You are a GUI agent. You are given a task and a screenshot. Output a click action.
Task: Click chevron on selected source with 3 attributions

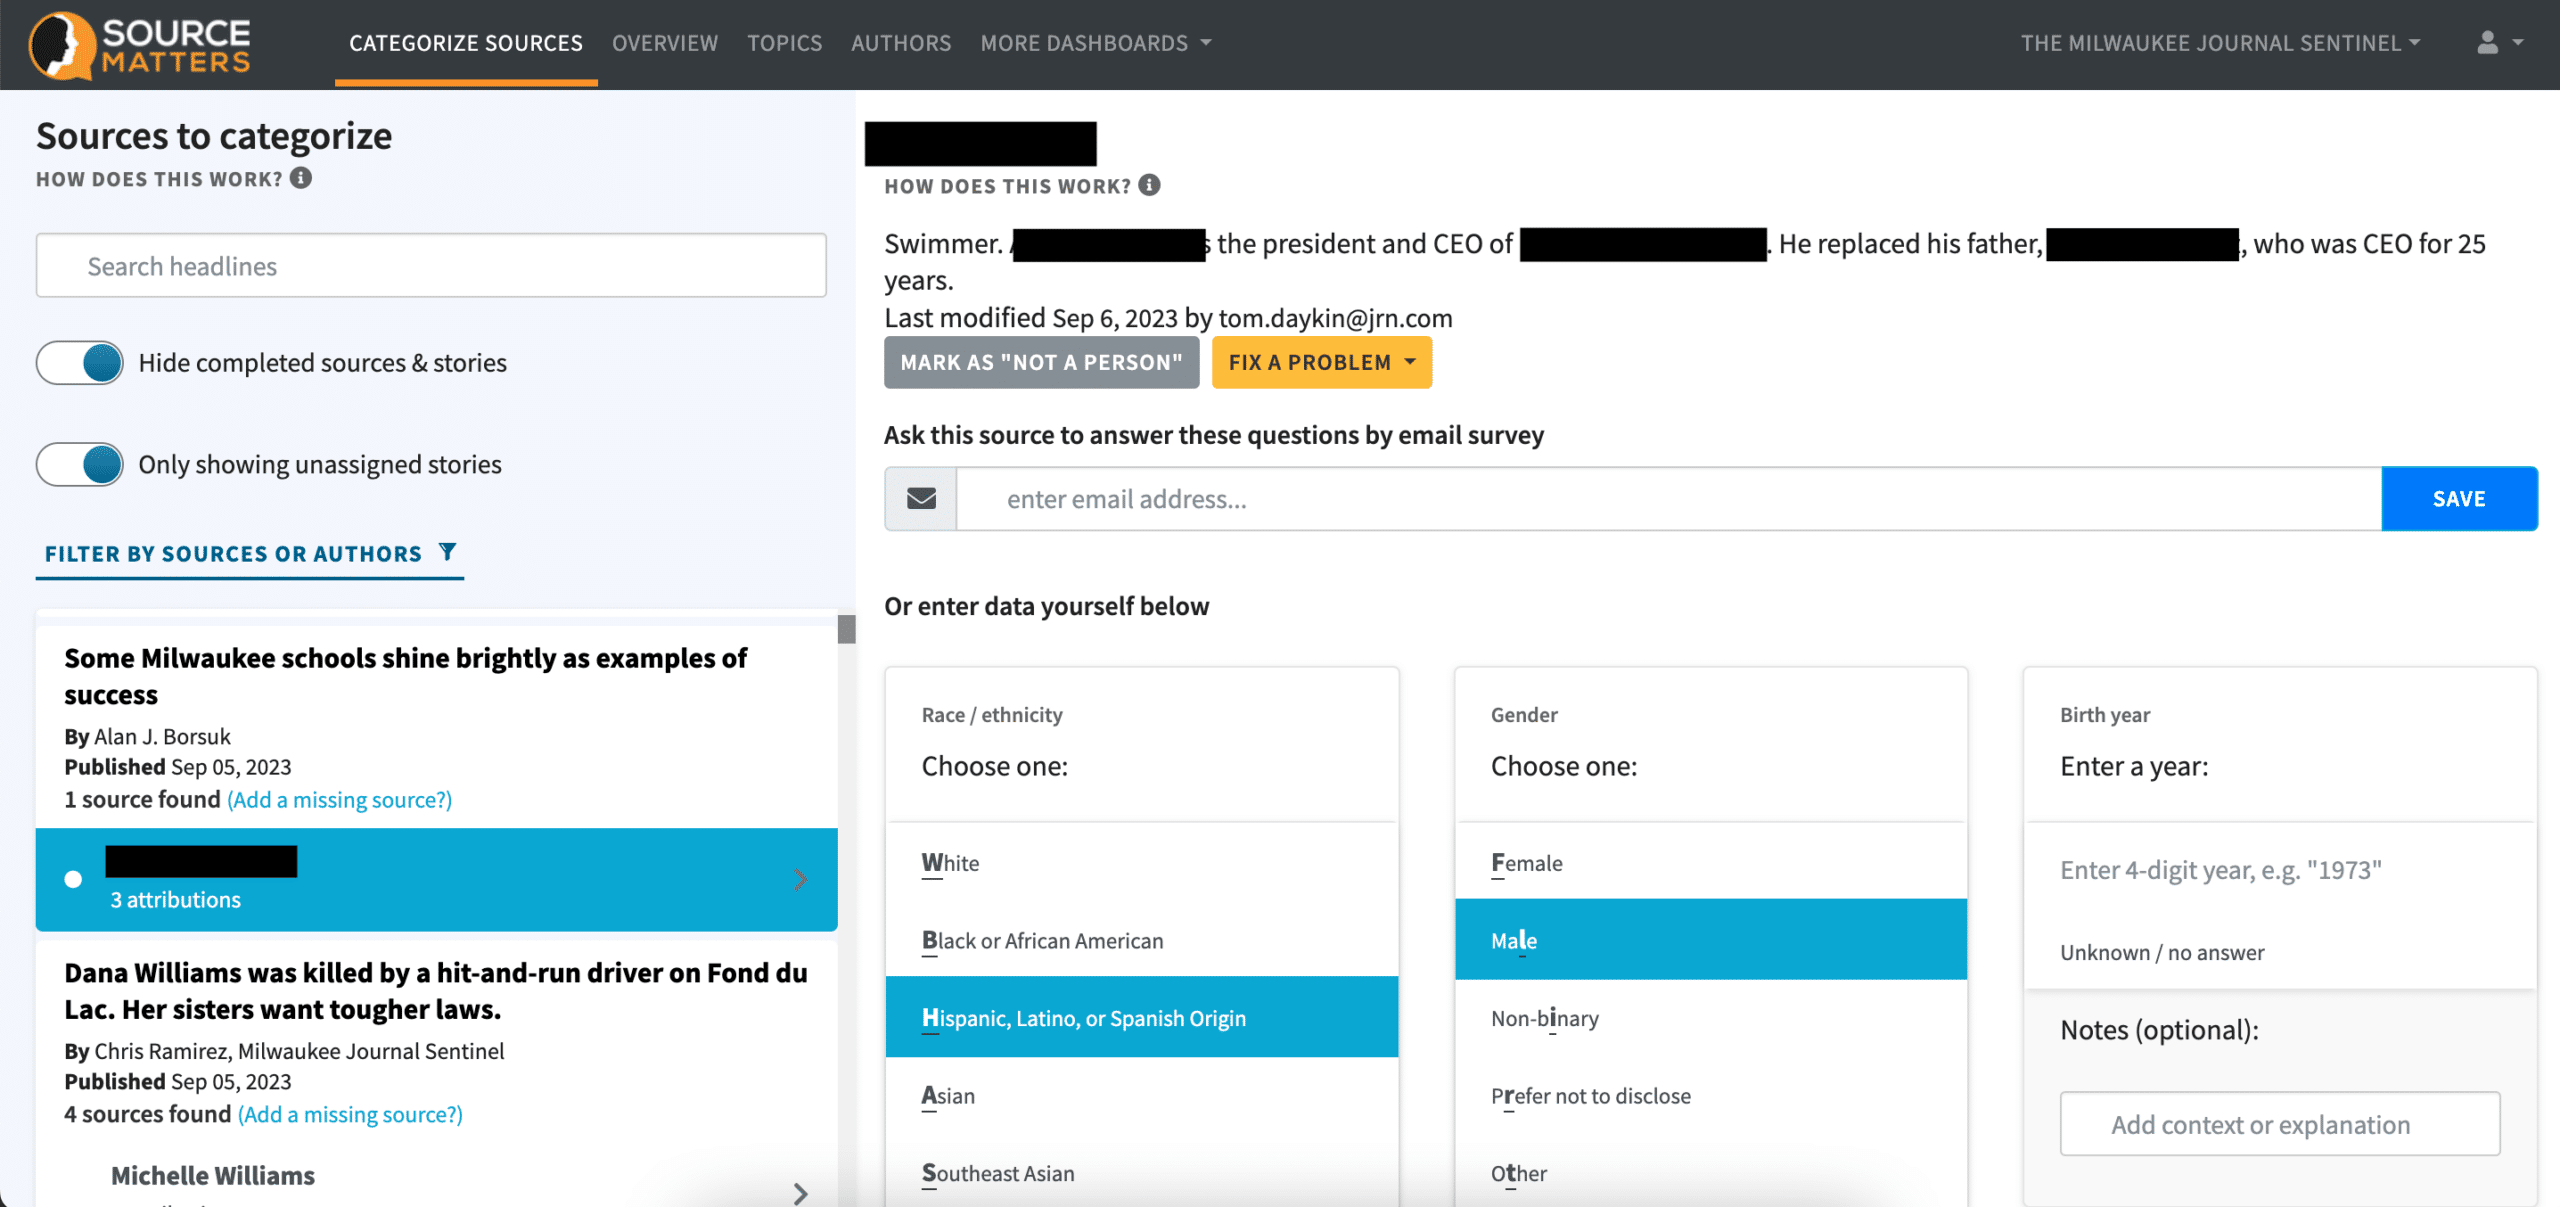(x=800, y=879)
